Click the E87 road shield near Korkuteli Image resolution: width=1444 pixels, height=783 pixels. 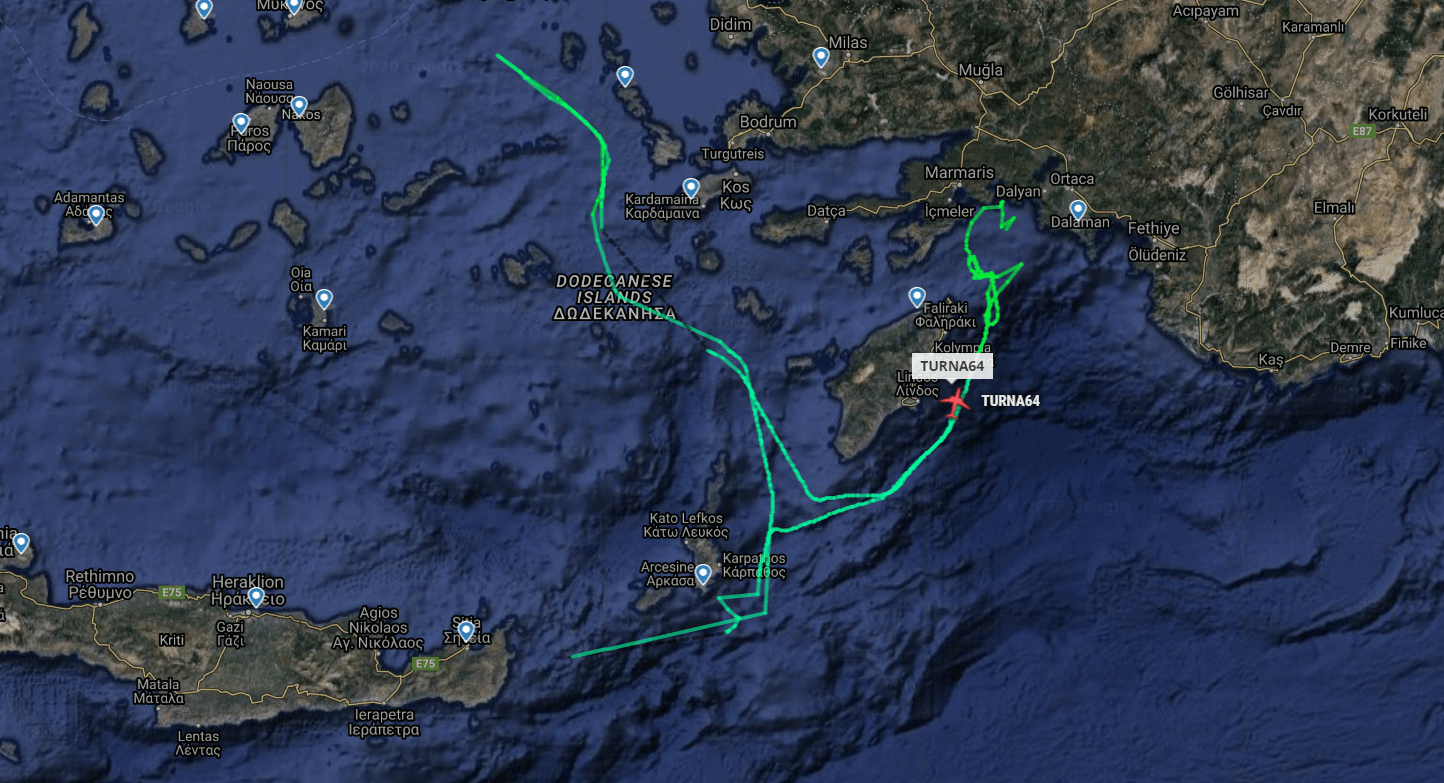1361,131
